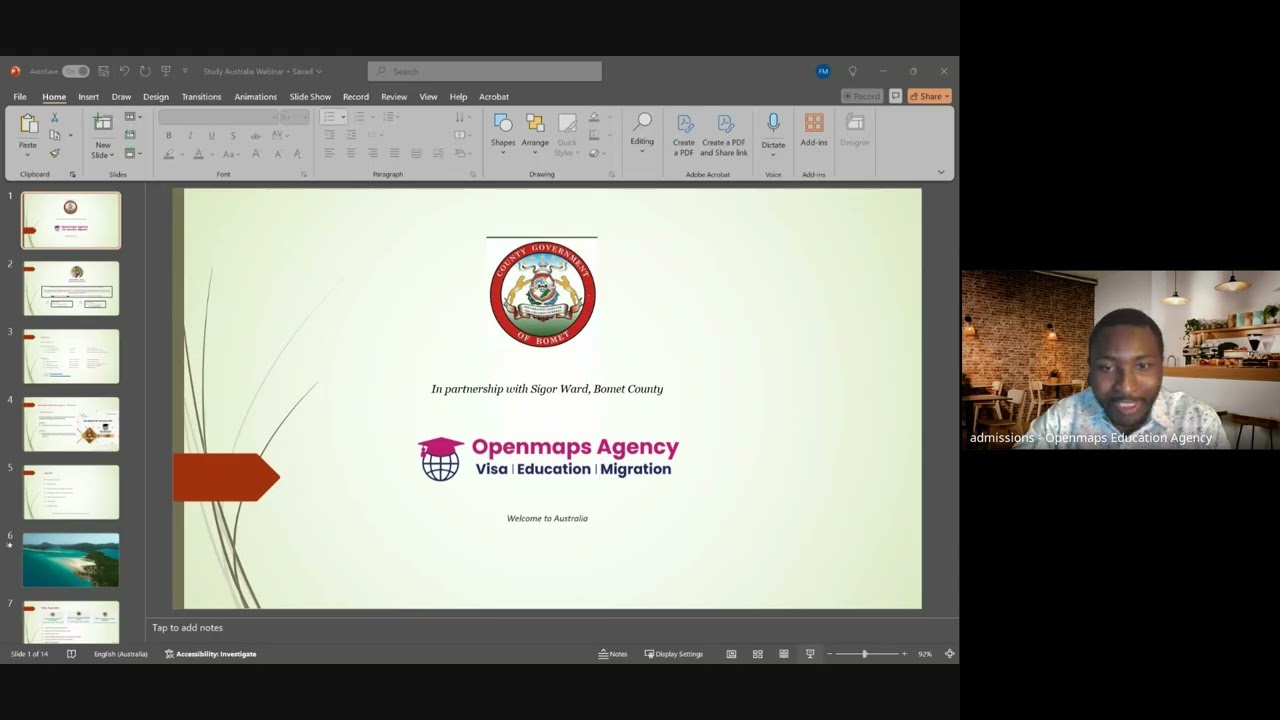Toggle Italic formatting
1280x720 pixels.
pyautogui.click(x=190, y=135)
